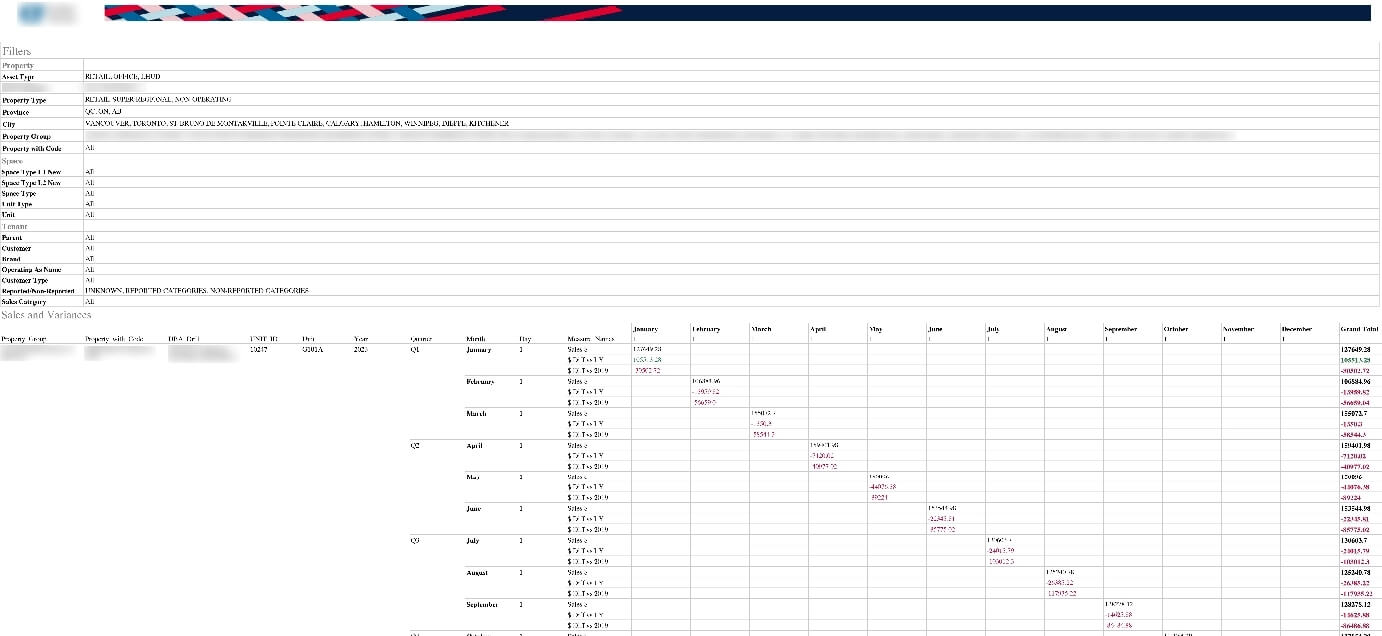The image size is (1382, 636).
Task: Click the Grand Total column header
Action: 1359,329
